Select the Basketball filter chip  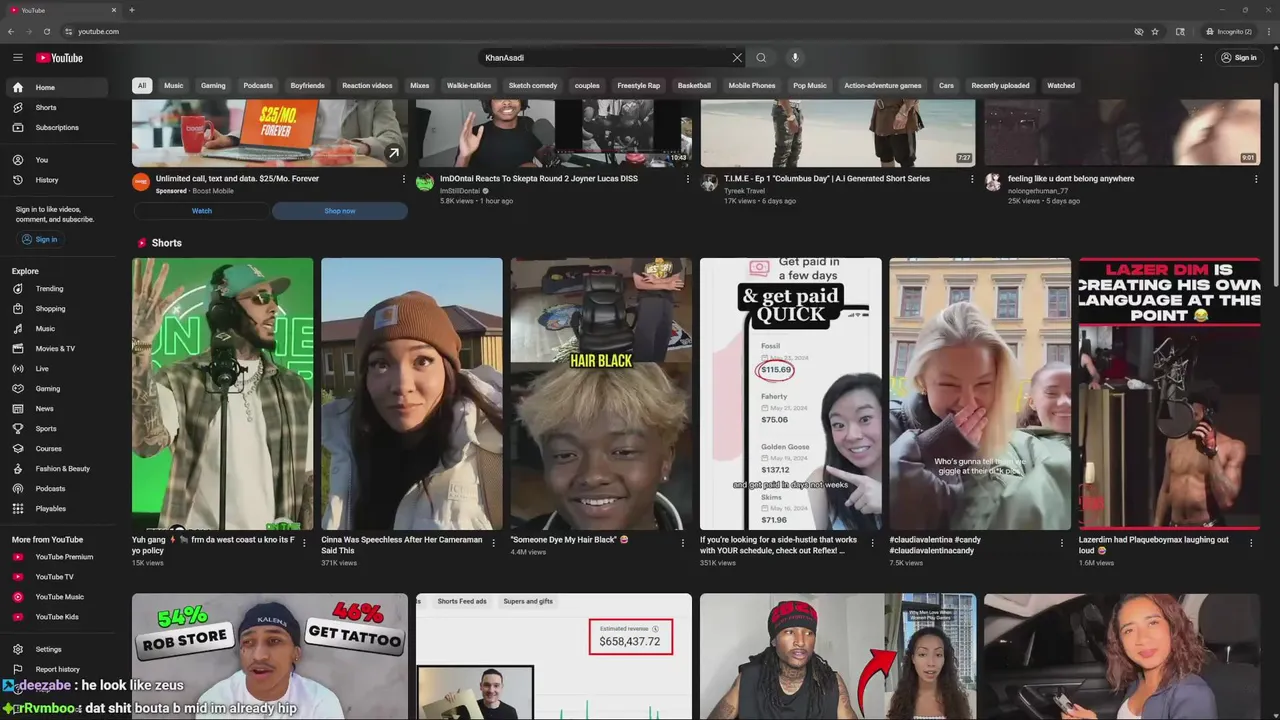(694, 85)
